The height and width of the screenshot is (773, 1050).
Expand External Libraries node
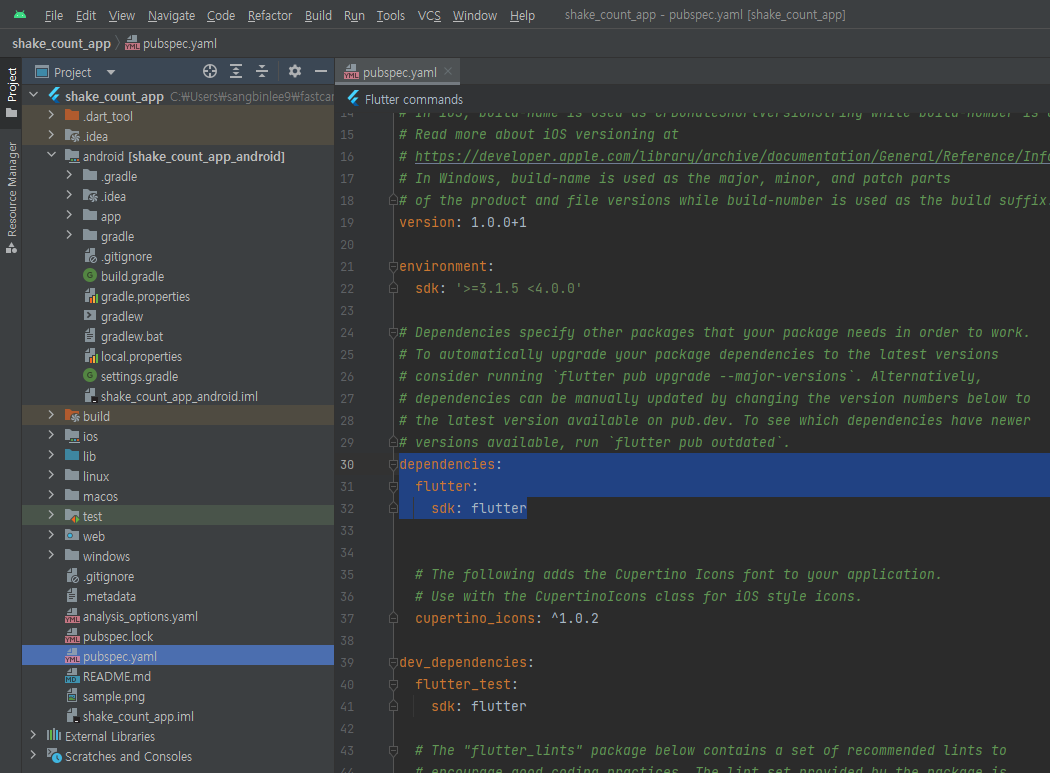pyautogui.click(x=33, y=736)
